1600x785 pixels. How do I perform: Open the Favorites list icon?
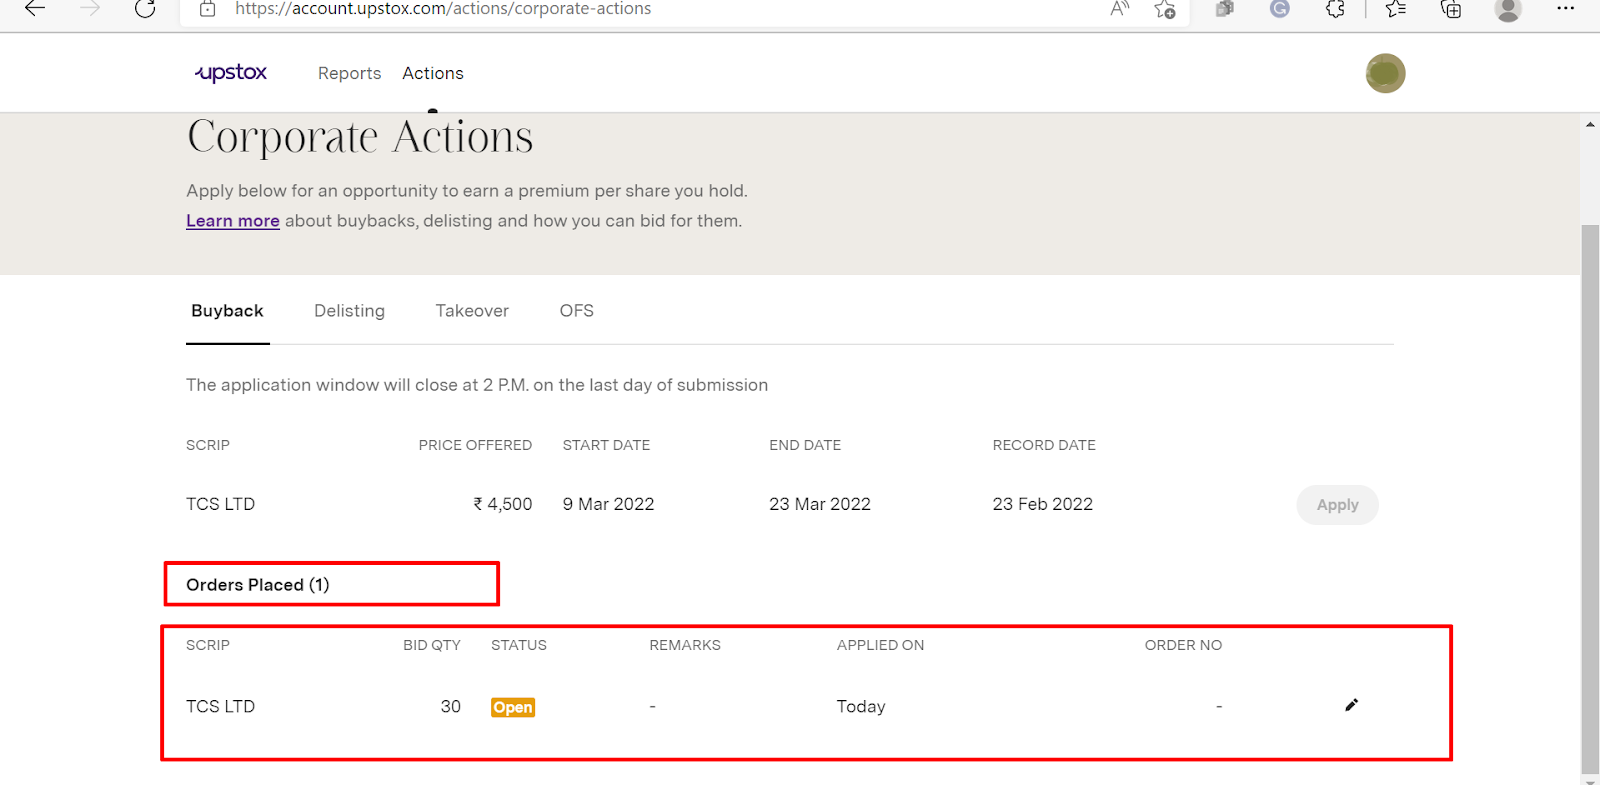coord(1396,9)
